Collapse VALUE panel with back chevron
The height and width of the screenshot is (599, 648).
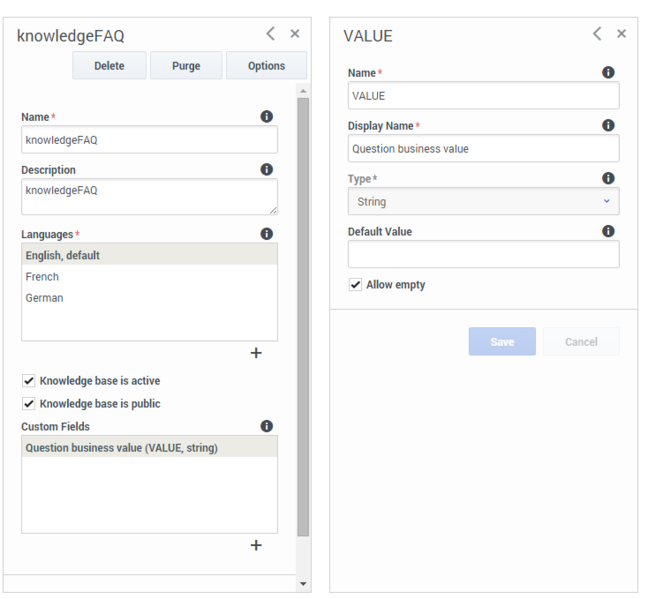click(x=597, y=34)
